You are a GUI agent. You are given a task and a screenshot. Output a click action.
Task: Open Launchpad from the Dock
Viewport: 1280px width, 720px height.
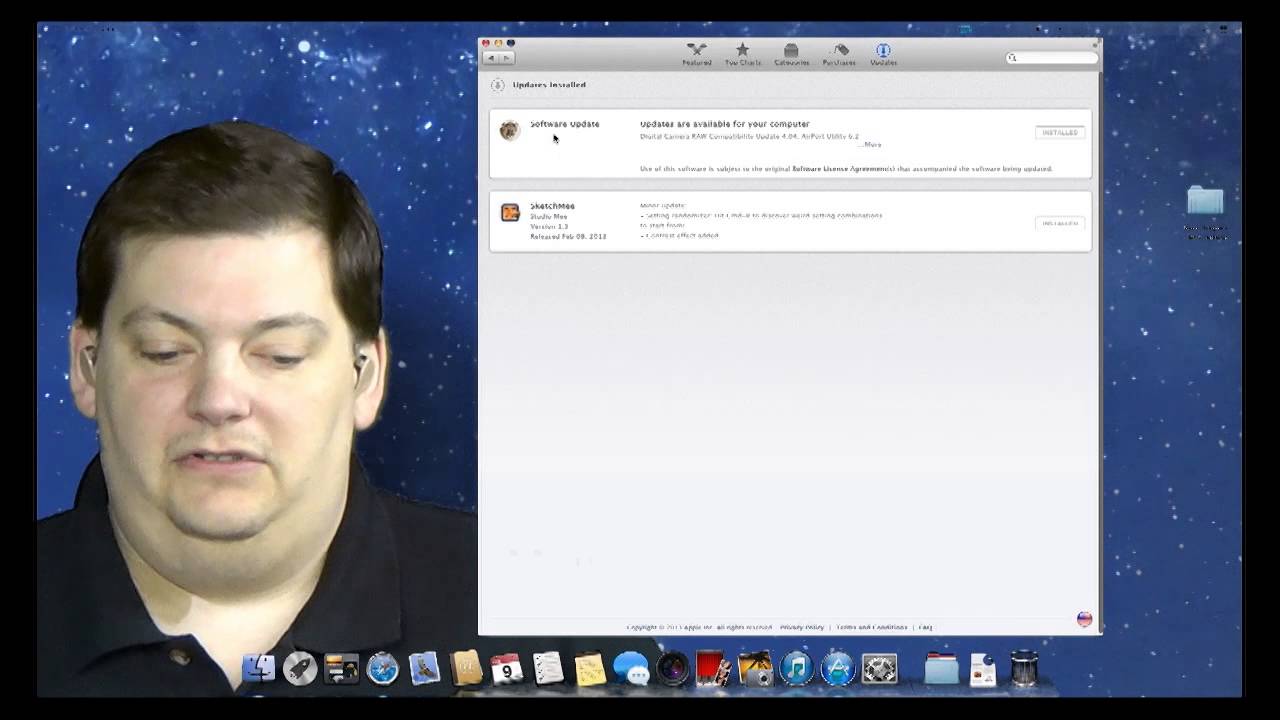(x=301, y=668)
